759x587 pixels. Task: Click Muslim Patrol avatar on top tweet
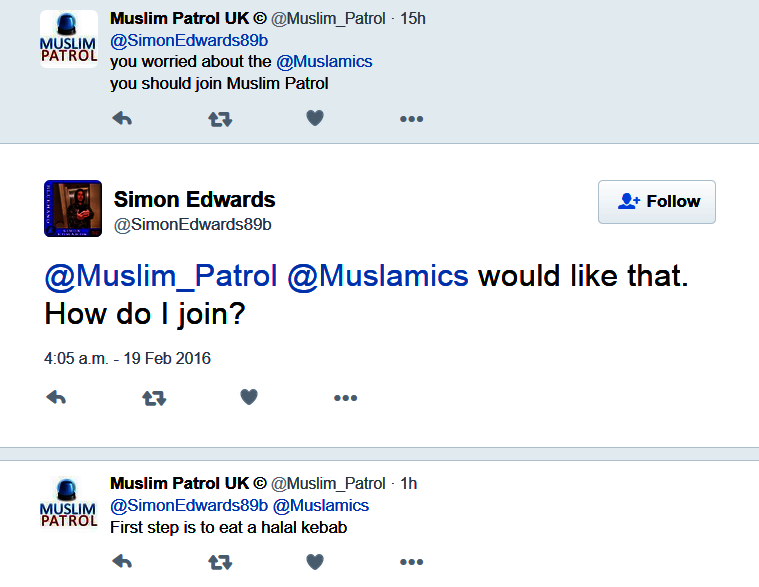[x=69, y=39]
